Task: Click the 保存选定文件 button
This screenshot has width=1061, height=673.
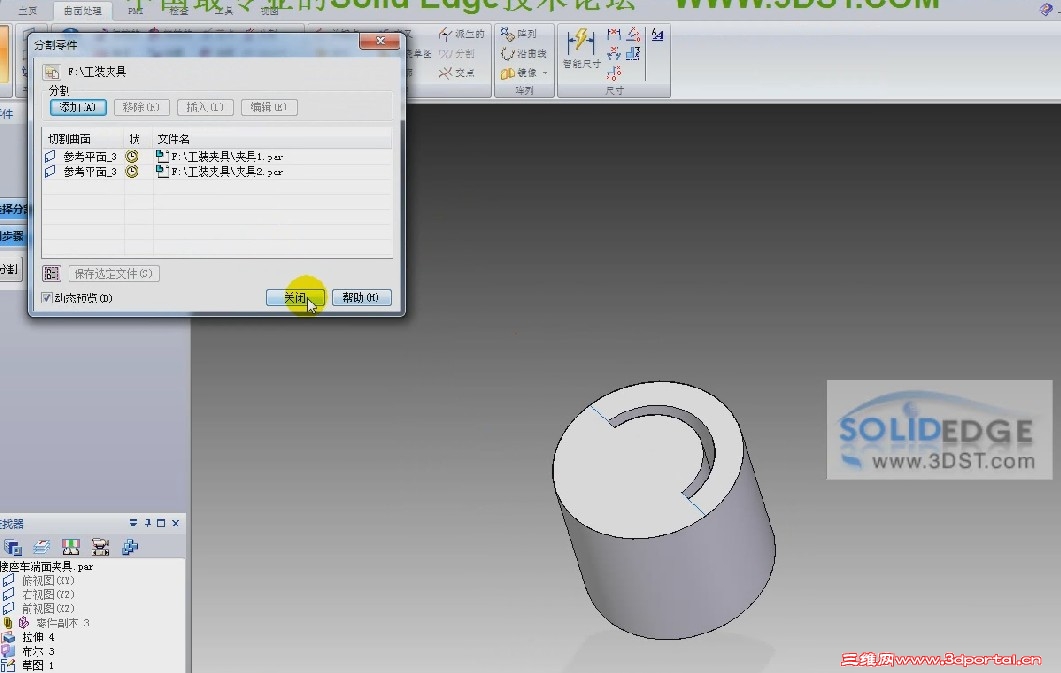Action: tap(114, 273)
